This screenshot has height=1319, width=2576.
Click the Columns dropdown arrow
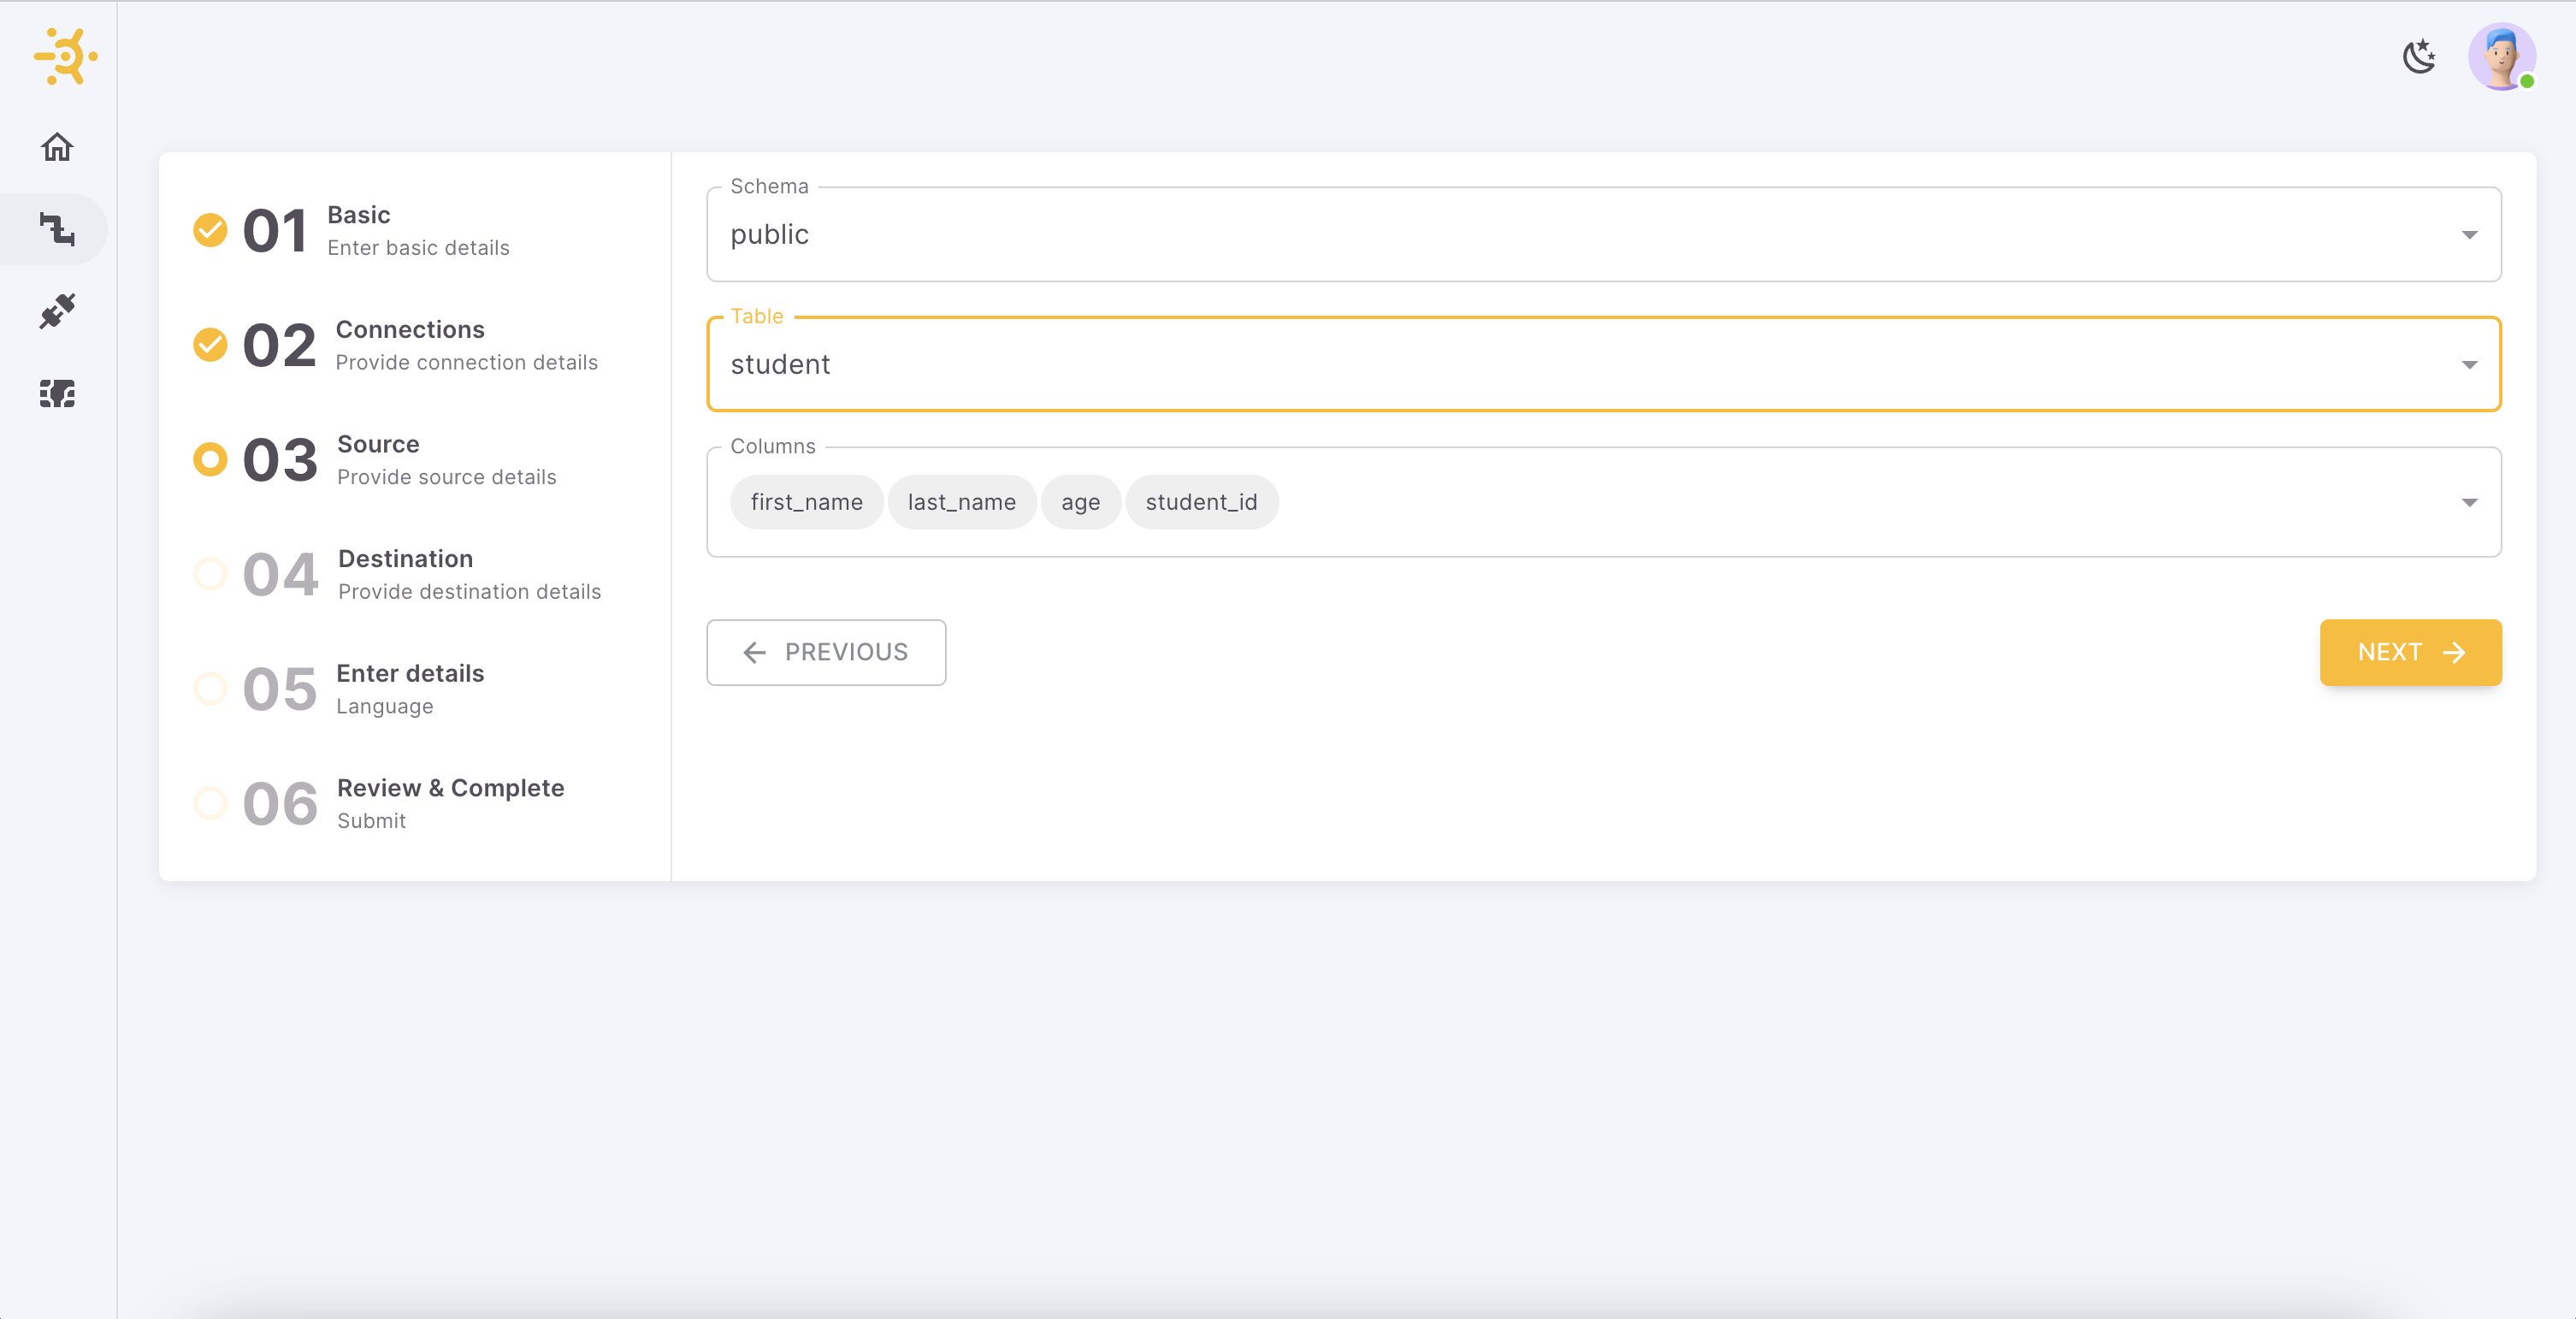[x=2469, y=503]
